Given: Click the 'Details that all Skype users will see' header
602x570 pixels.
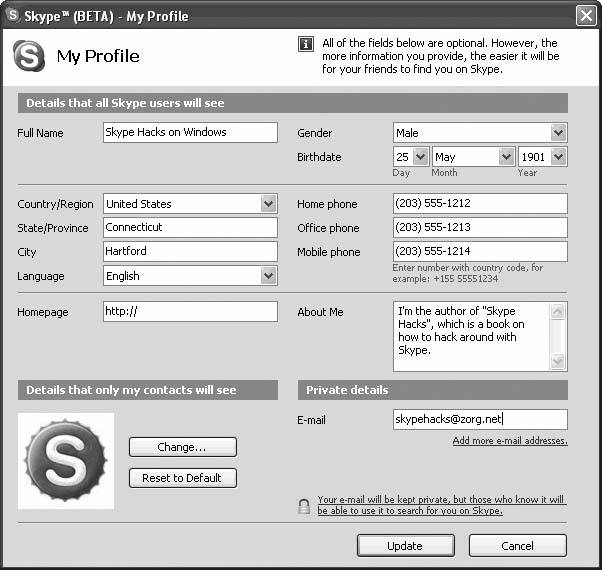Looking at the screenshot, I should tap(293, 103).
